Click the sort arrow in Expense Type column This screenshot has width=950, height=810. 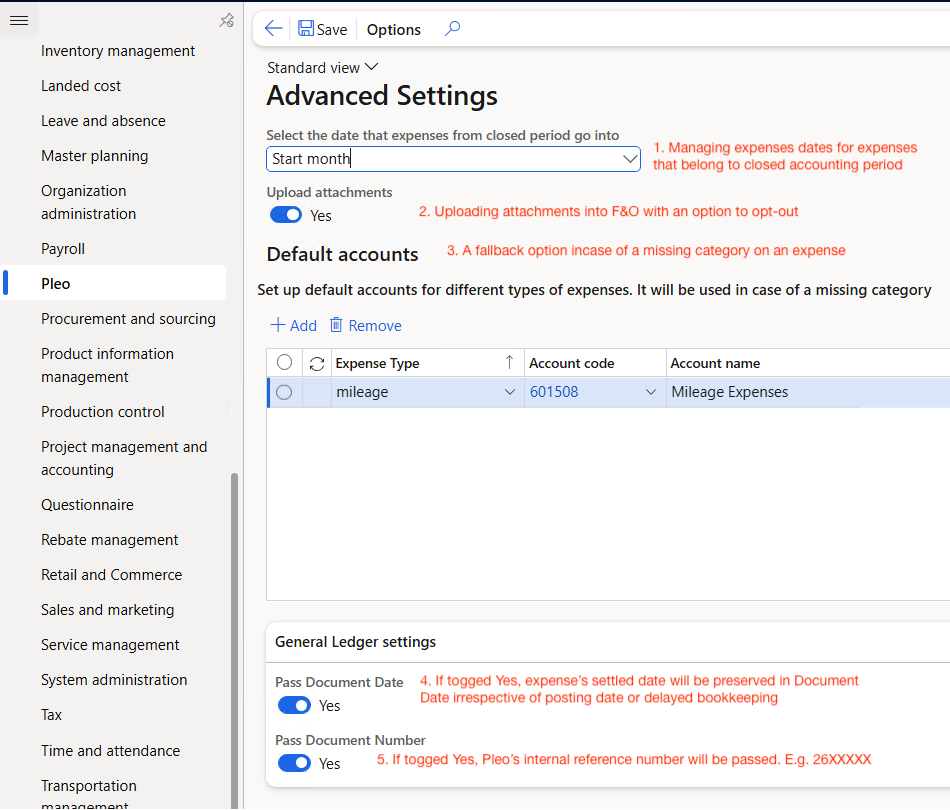coord(509,362)
